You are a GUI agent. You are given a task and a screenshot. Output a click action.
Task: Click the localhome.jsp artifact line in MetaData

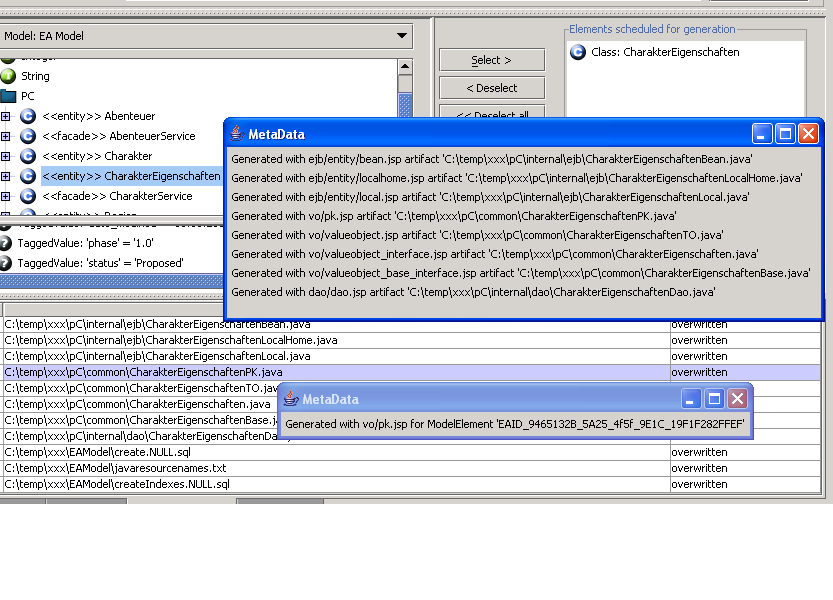coord(516,178)
